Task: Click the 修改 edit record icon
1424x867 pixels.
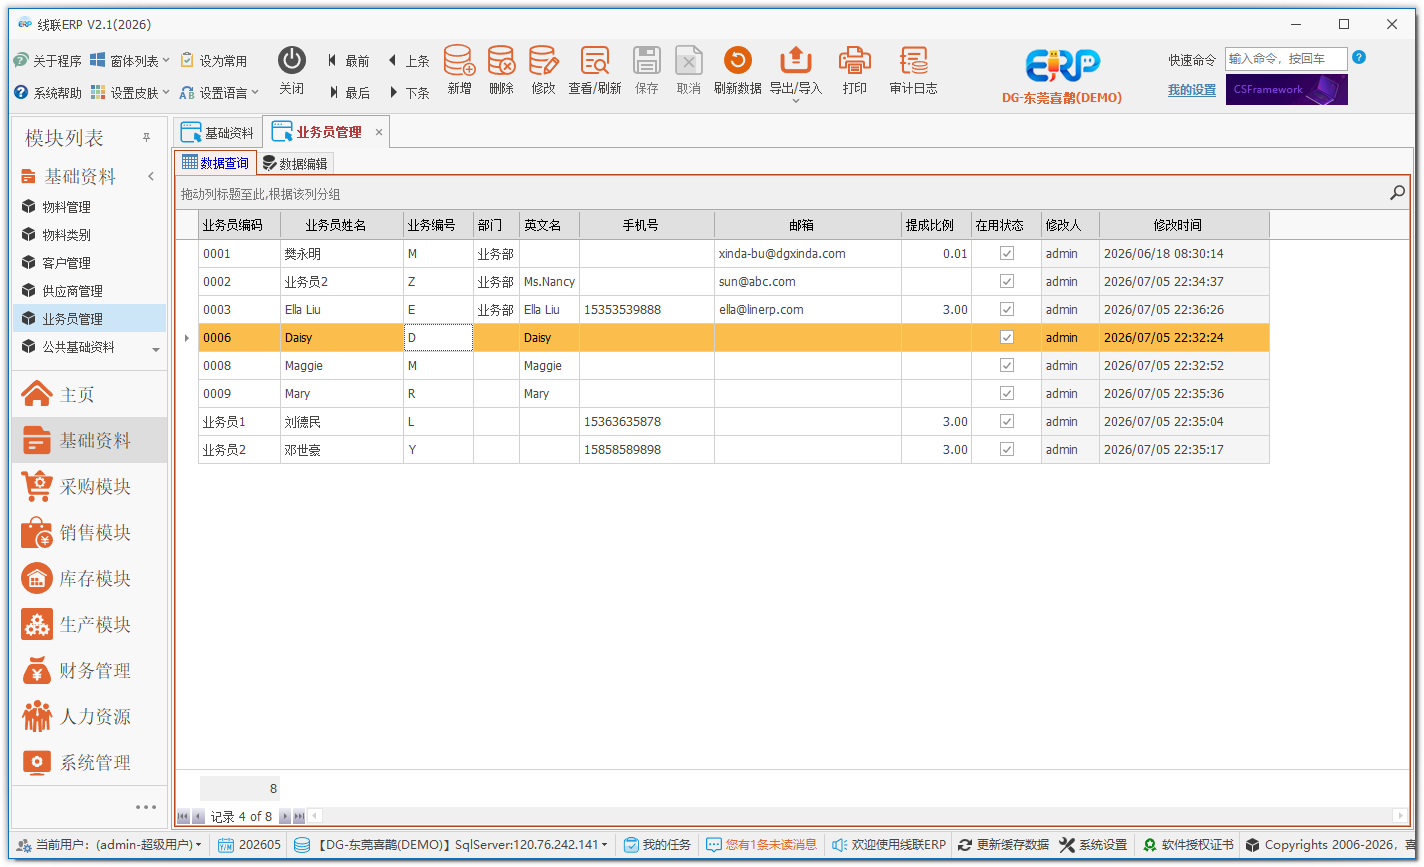Action: pos(543,61)
